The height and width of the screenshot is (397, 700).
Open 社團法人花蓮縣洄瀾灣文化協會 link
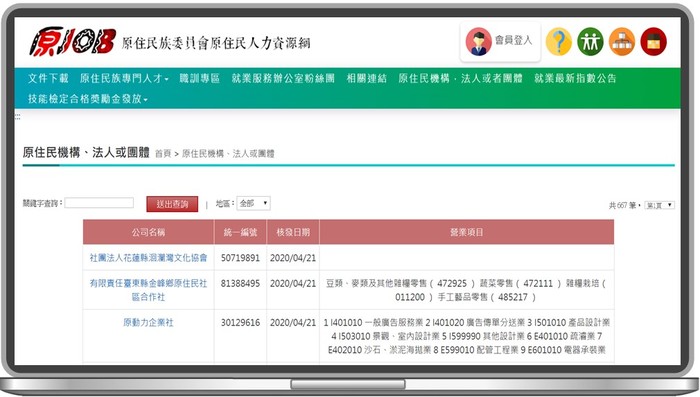coord(148,258)
